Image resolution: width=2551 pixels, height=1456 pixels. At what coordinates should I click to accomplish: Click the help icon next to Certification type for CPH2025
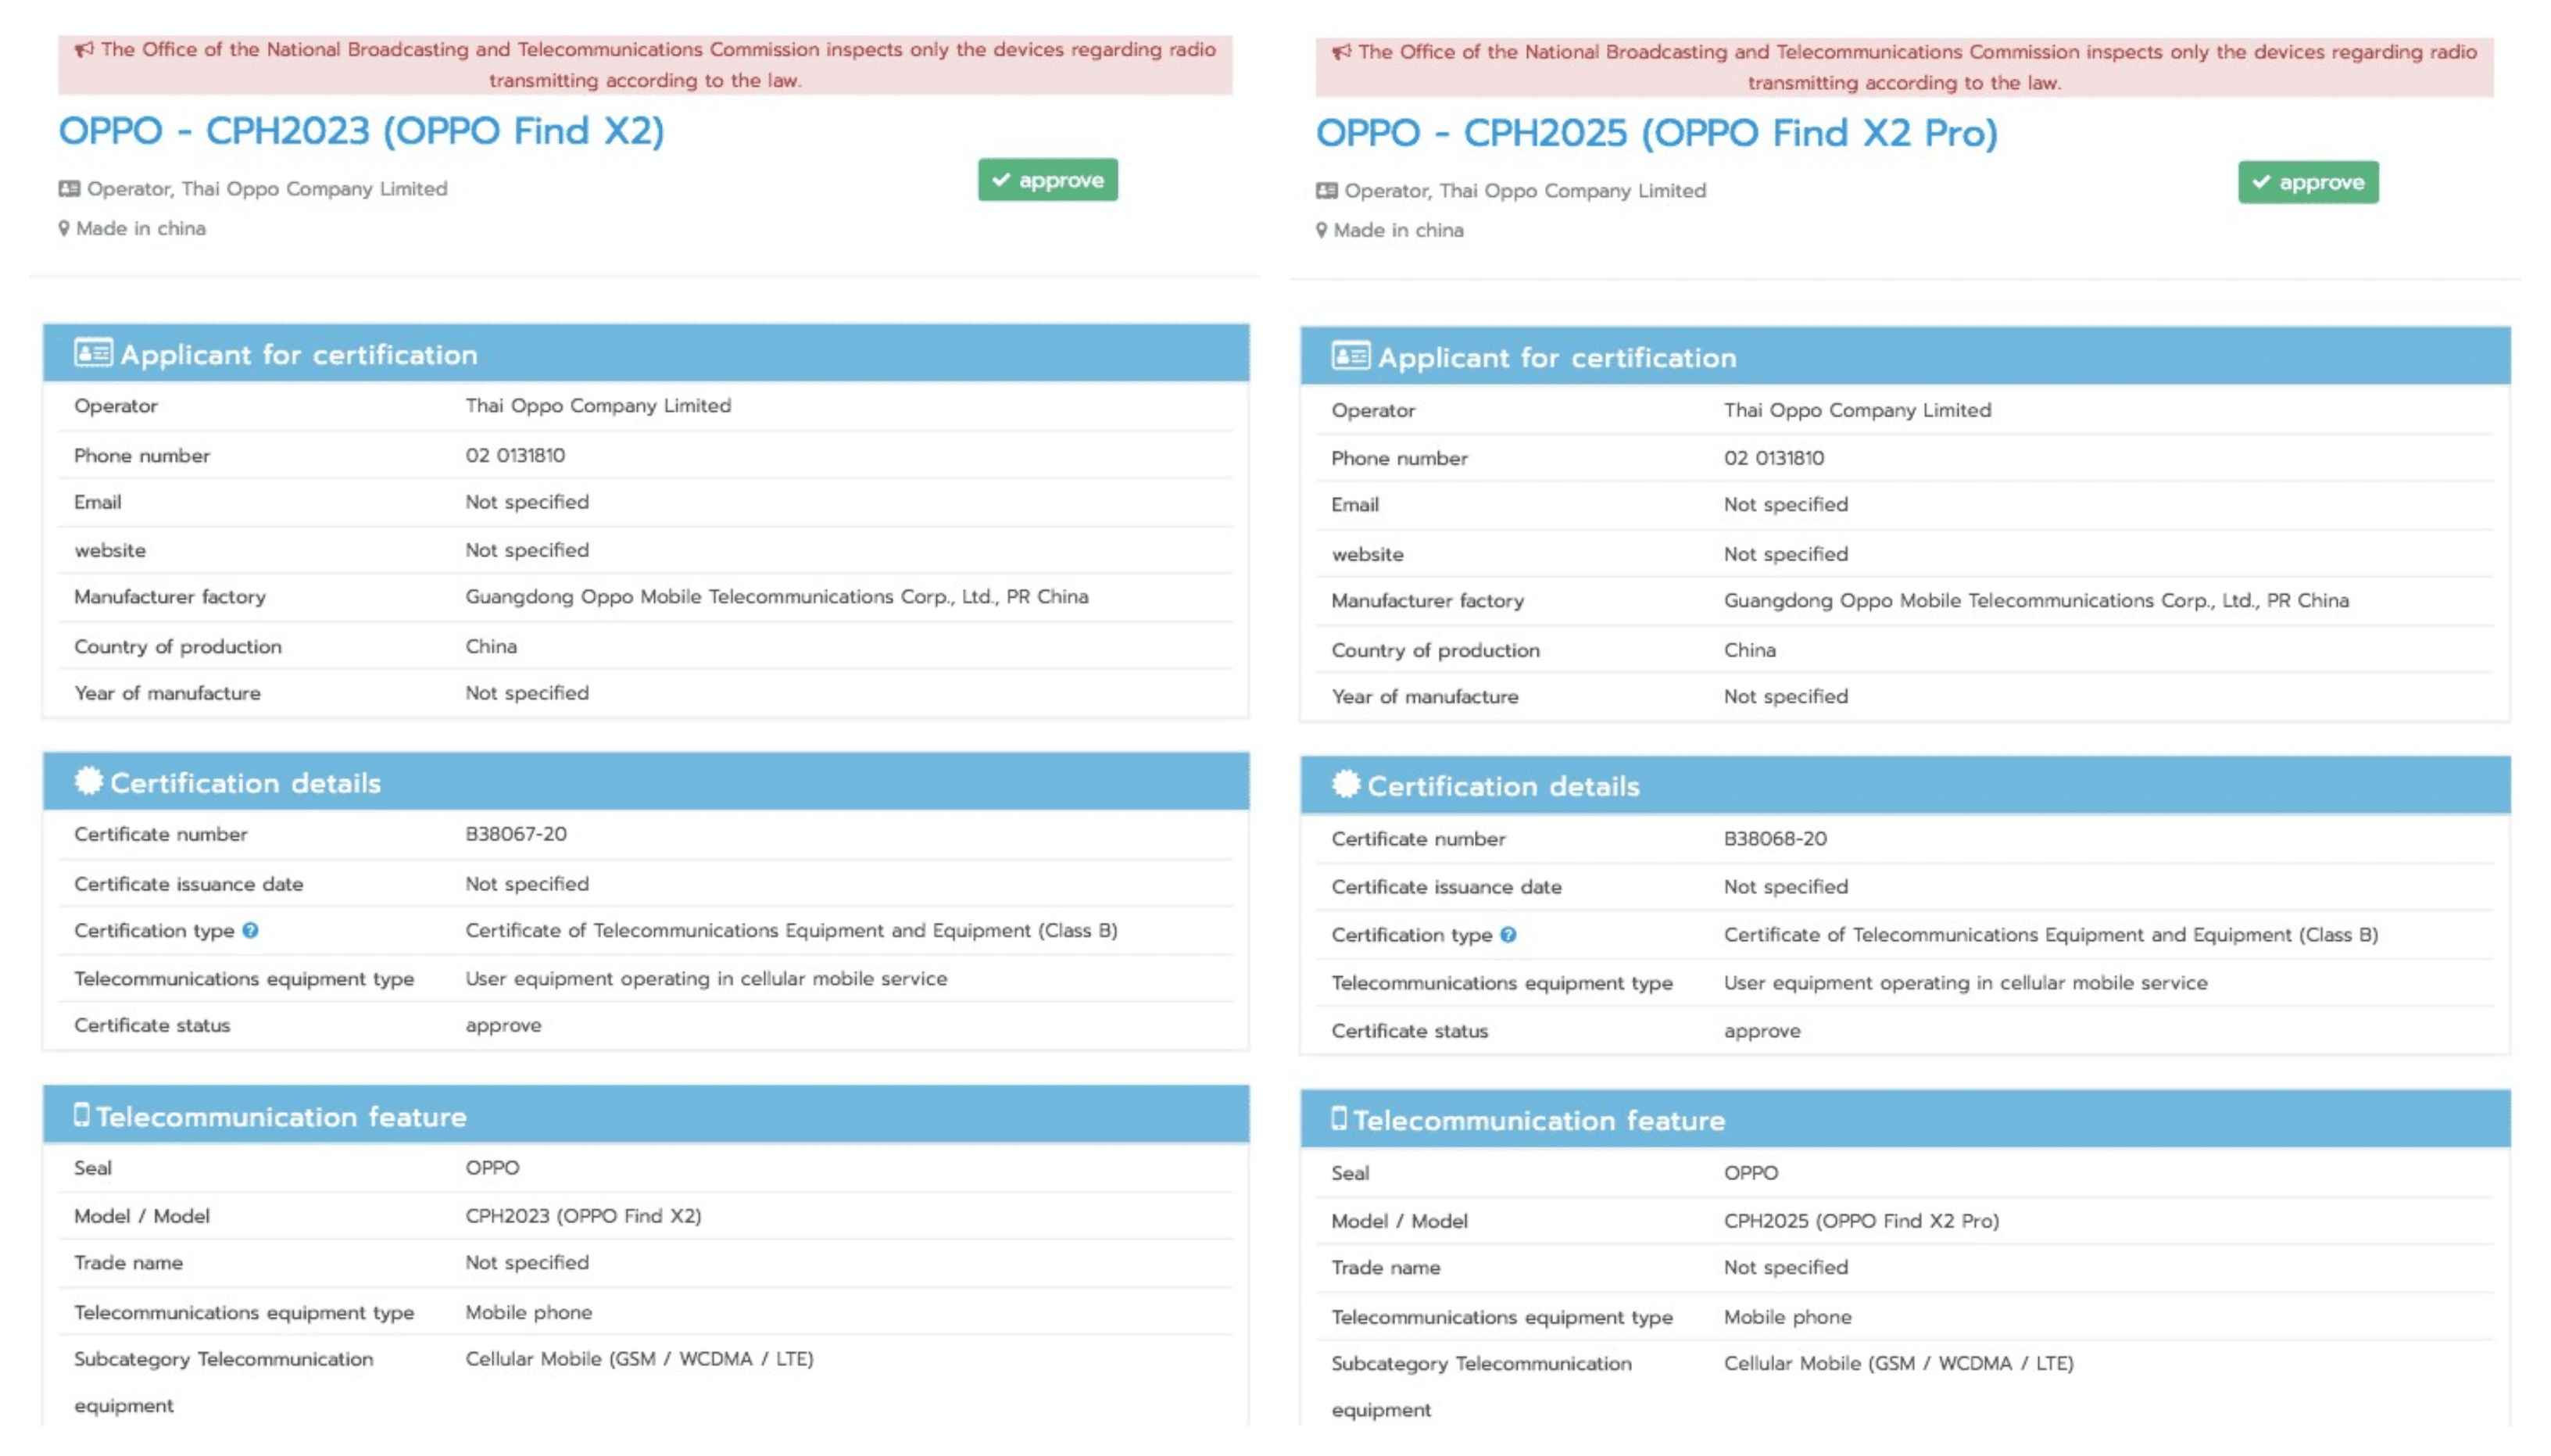1508,934
